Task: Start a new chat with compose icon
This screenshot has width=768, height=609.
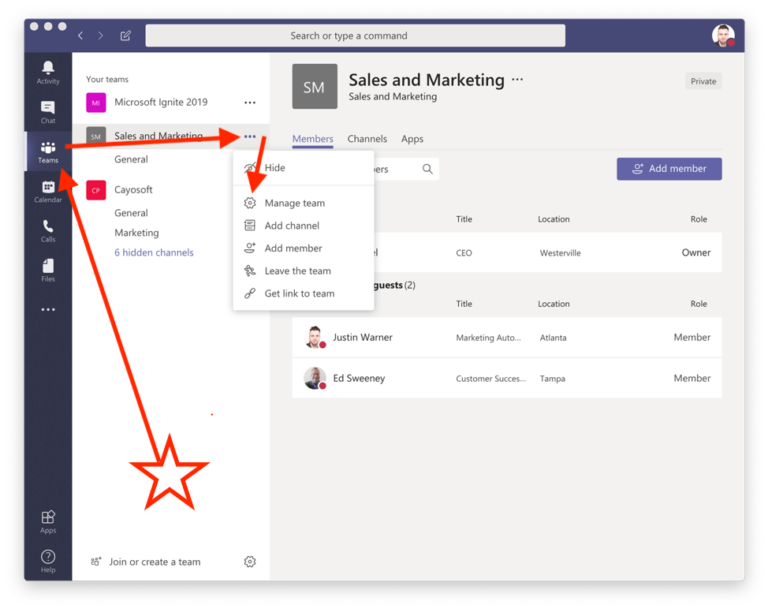Action: [125, 35]
